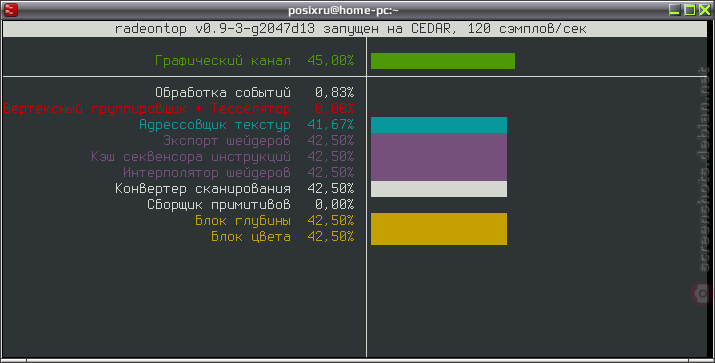Click the 45,00% graphics pipe value
This screenshot has height=363, width=715.
(331, 61)
